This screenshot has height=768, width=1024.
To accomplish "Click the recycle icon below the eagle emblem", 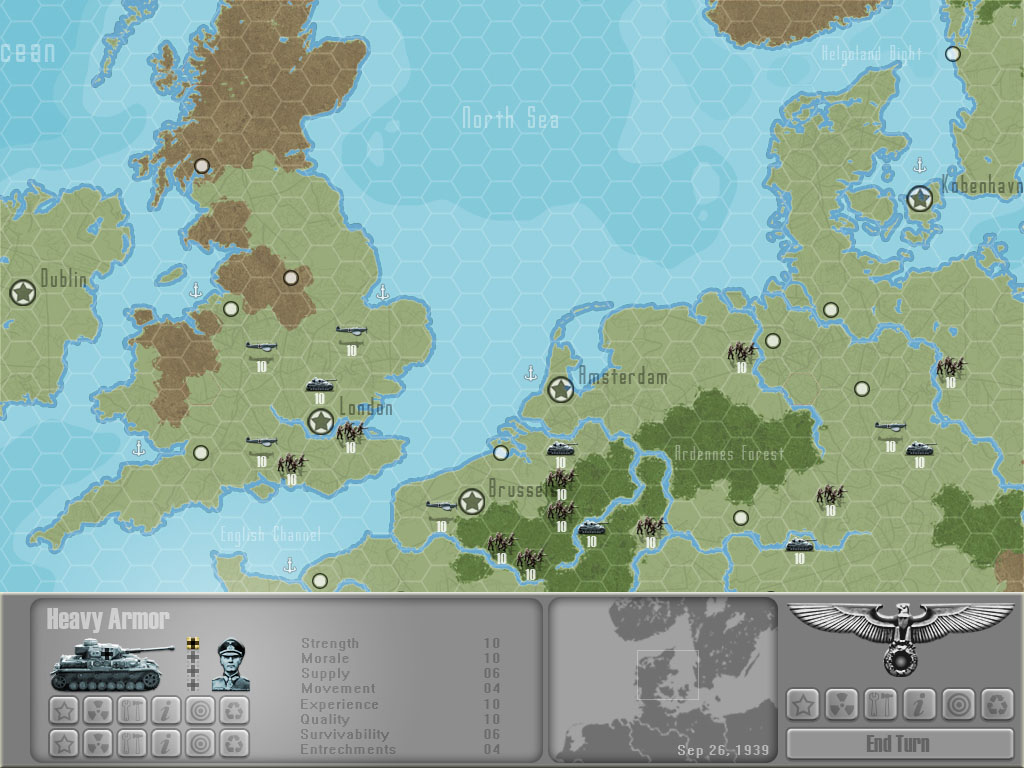I will (997, 704).
